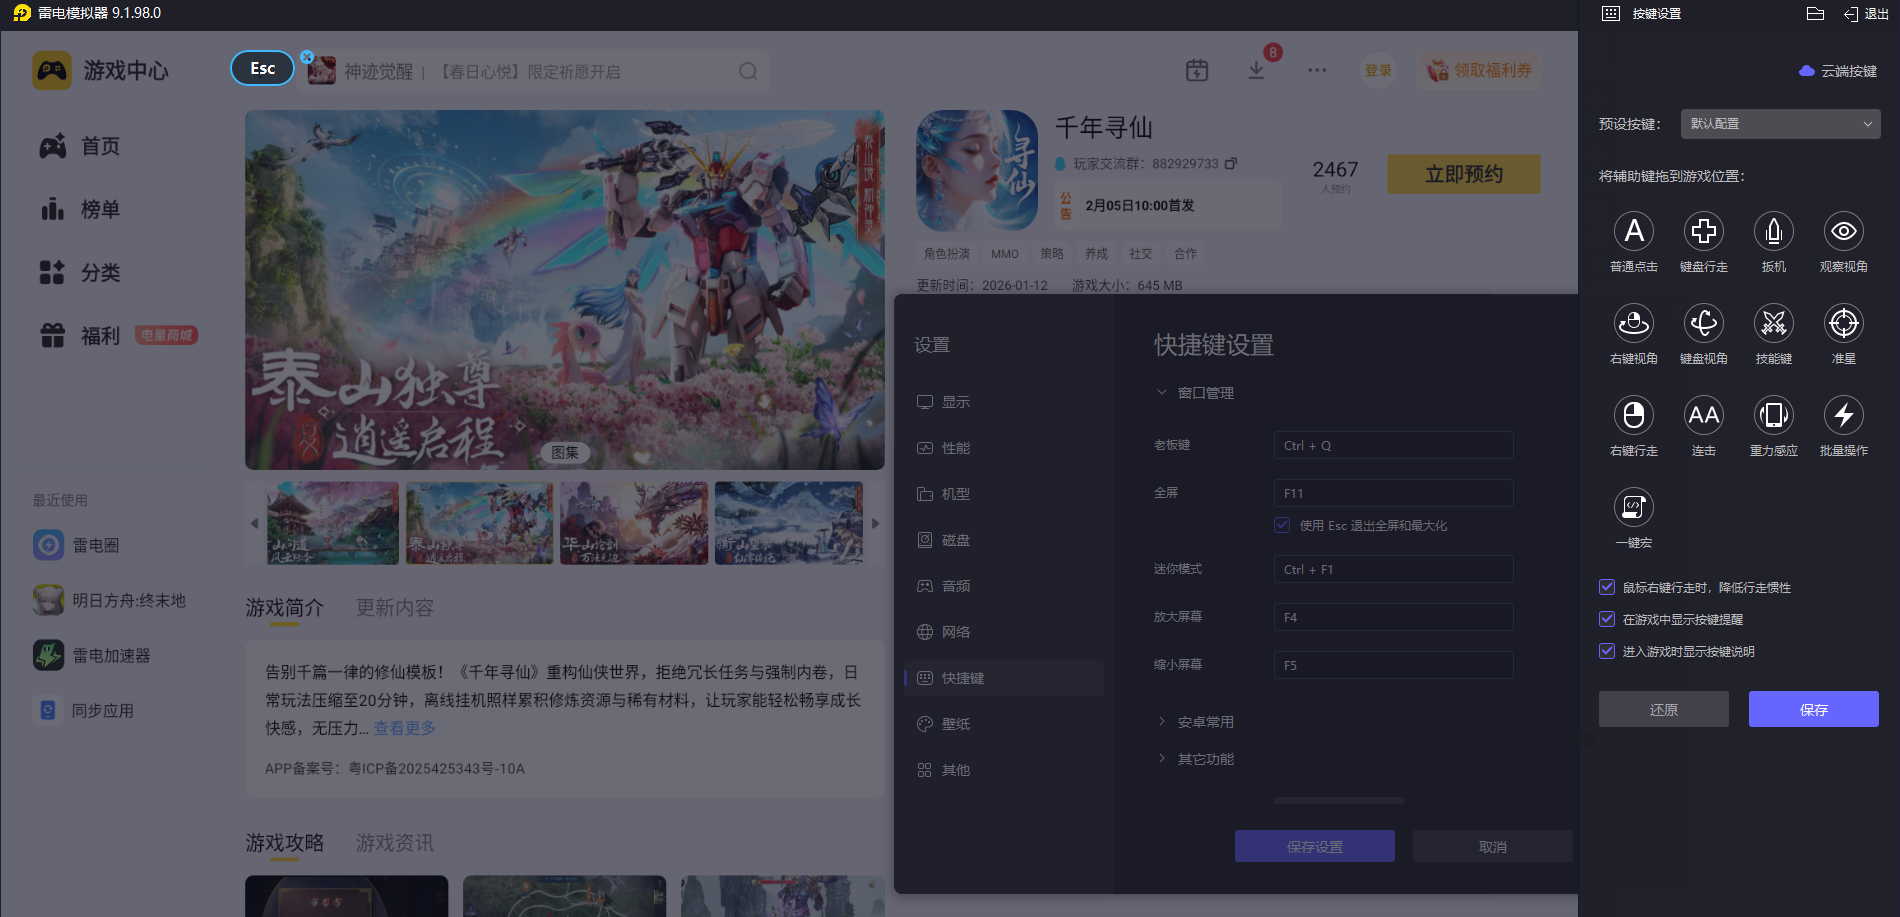This screenshot has height=917, width=1900.
Task: Select the 键盘视角 keyboard view icon
Action: click(x=1704, y=323)
